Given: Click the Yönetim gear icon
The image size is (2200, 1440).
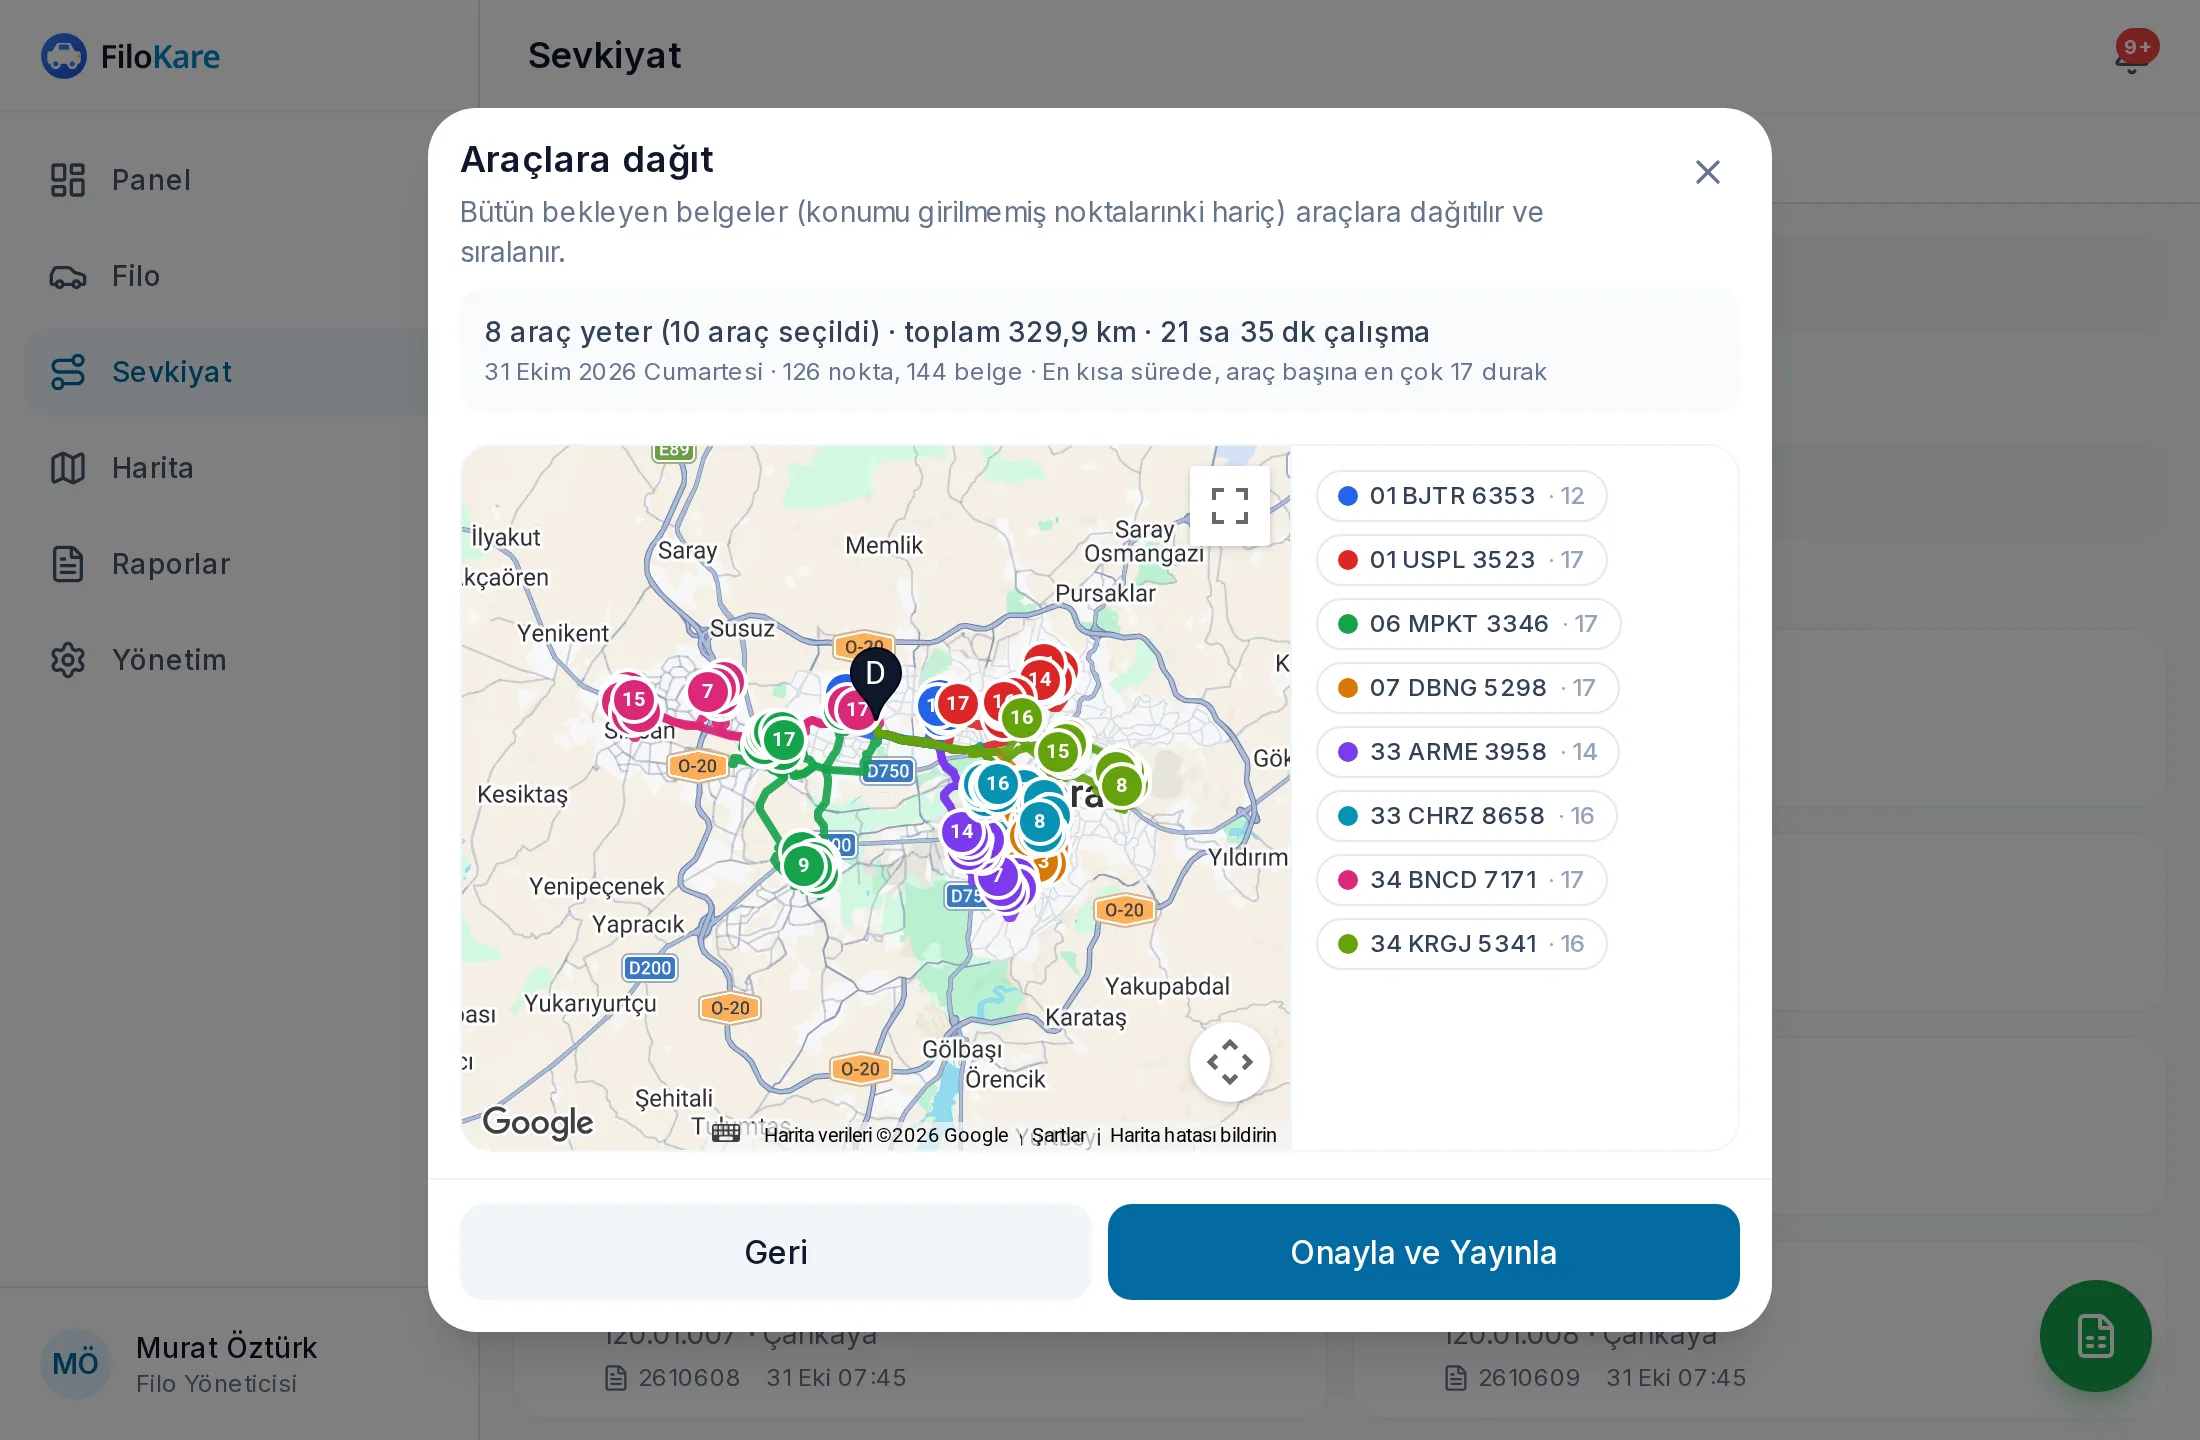Looking at the screenshot, I should click(x=68, y=660).
